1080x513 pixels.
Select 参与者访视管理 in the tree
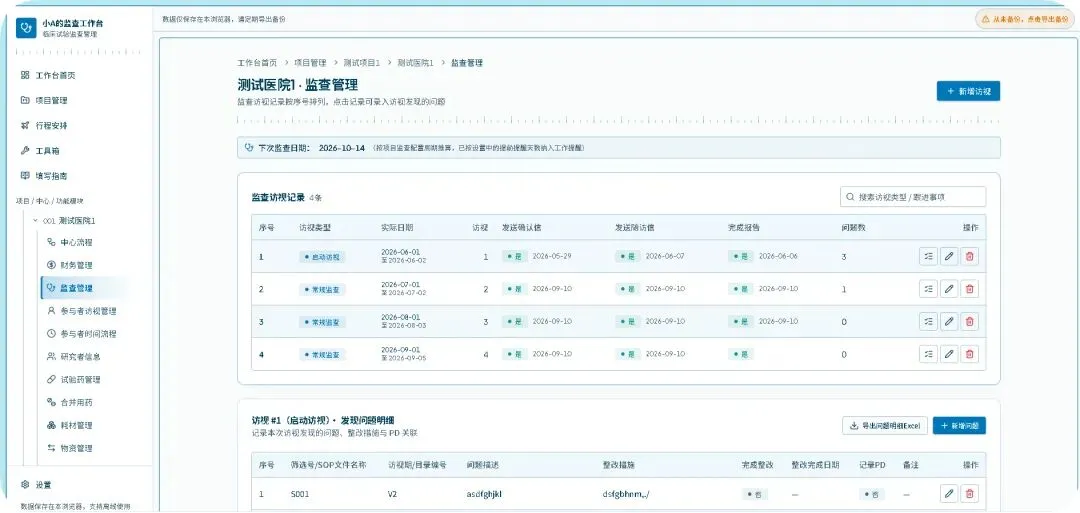pos(84,311)
